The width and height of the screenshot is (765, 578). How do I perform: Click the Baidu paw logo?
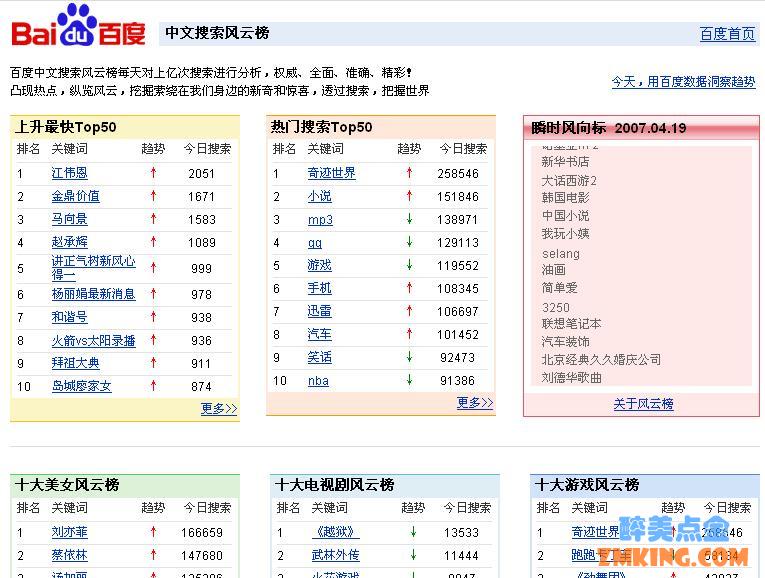click(78, 26)
